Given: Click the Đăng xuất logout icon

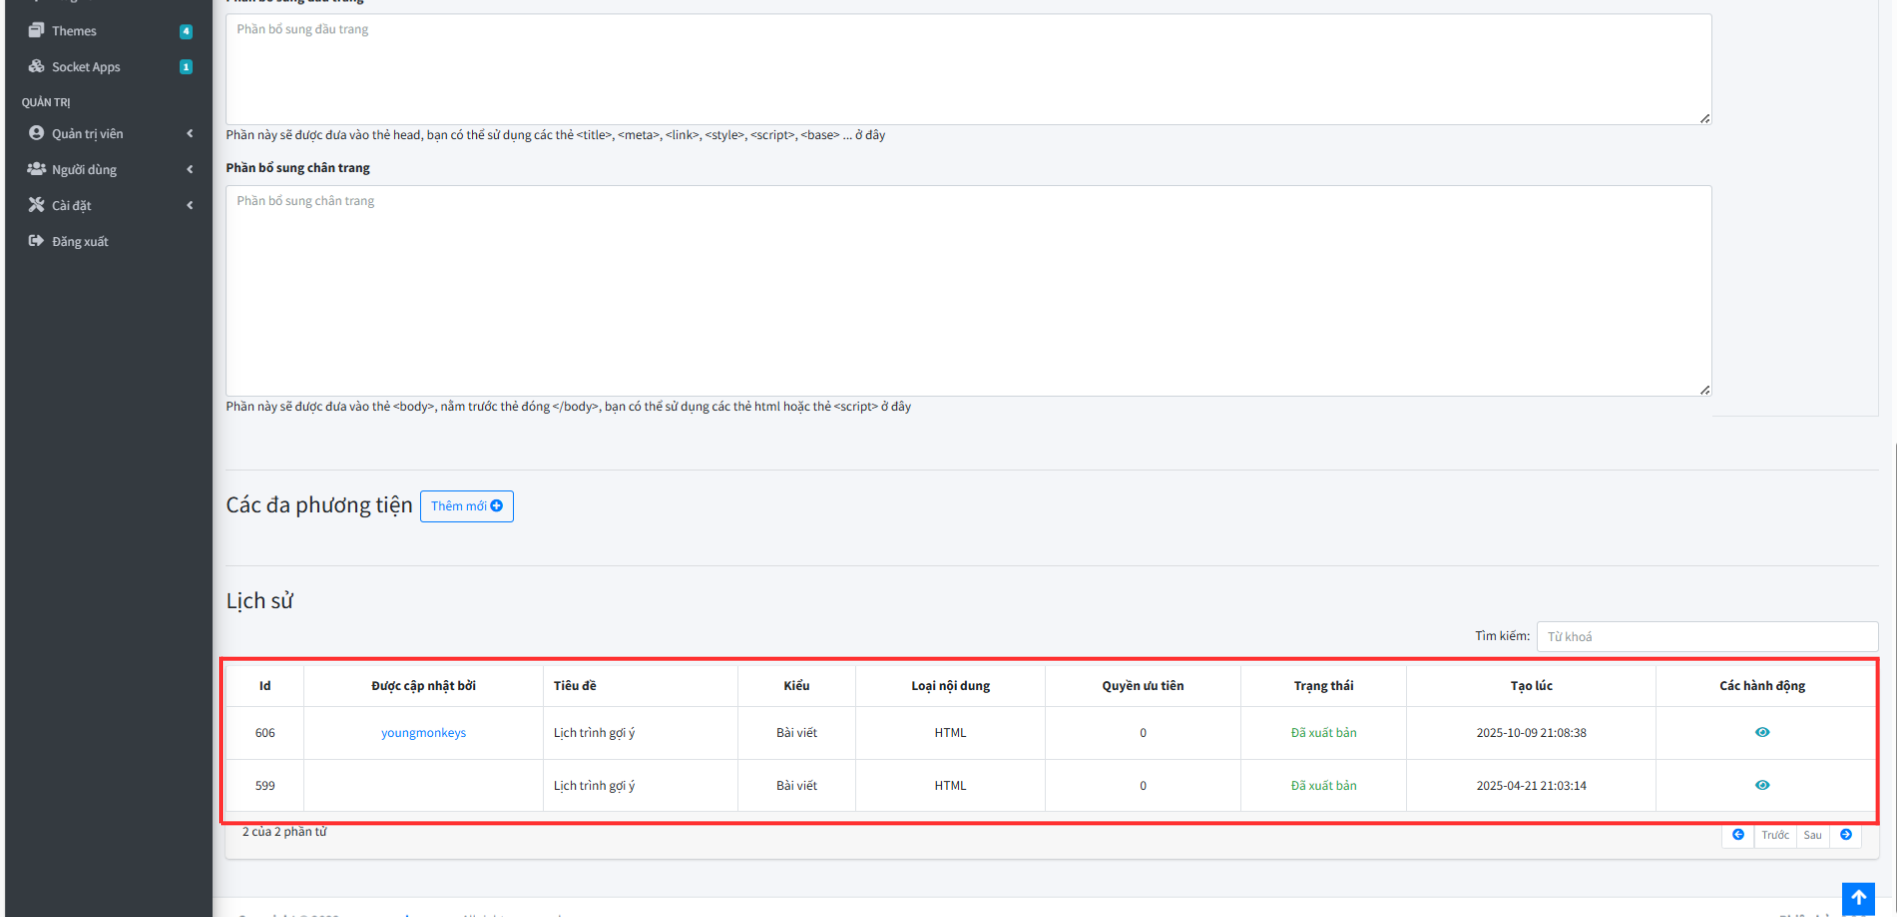Looking at the screenshot, I should tap(36, 241).
